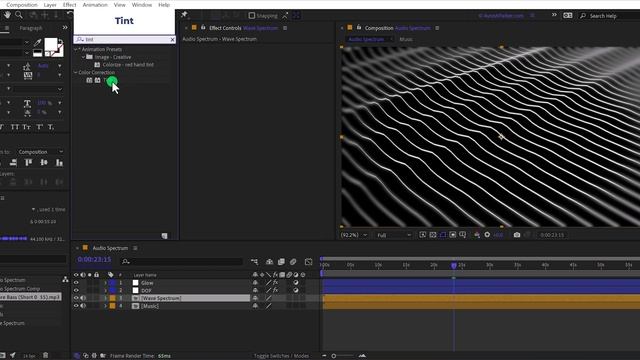Clear the effects search field with the X
Screen dimensions: 640x360
172,40
